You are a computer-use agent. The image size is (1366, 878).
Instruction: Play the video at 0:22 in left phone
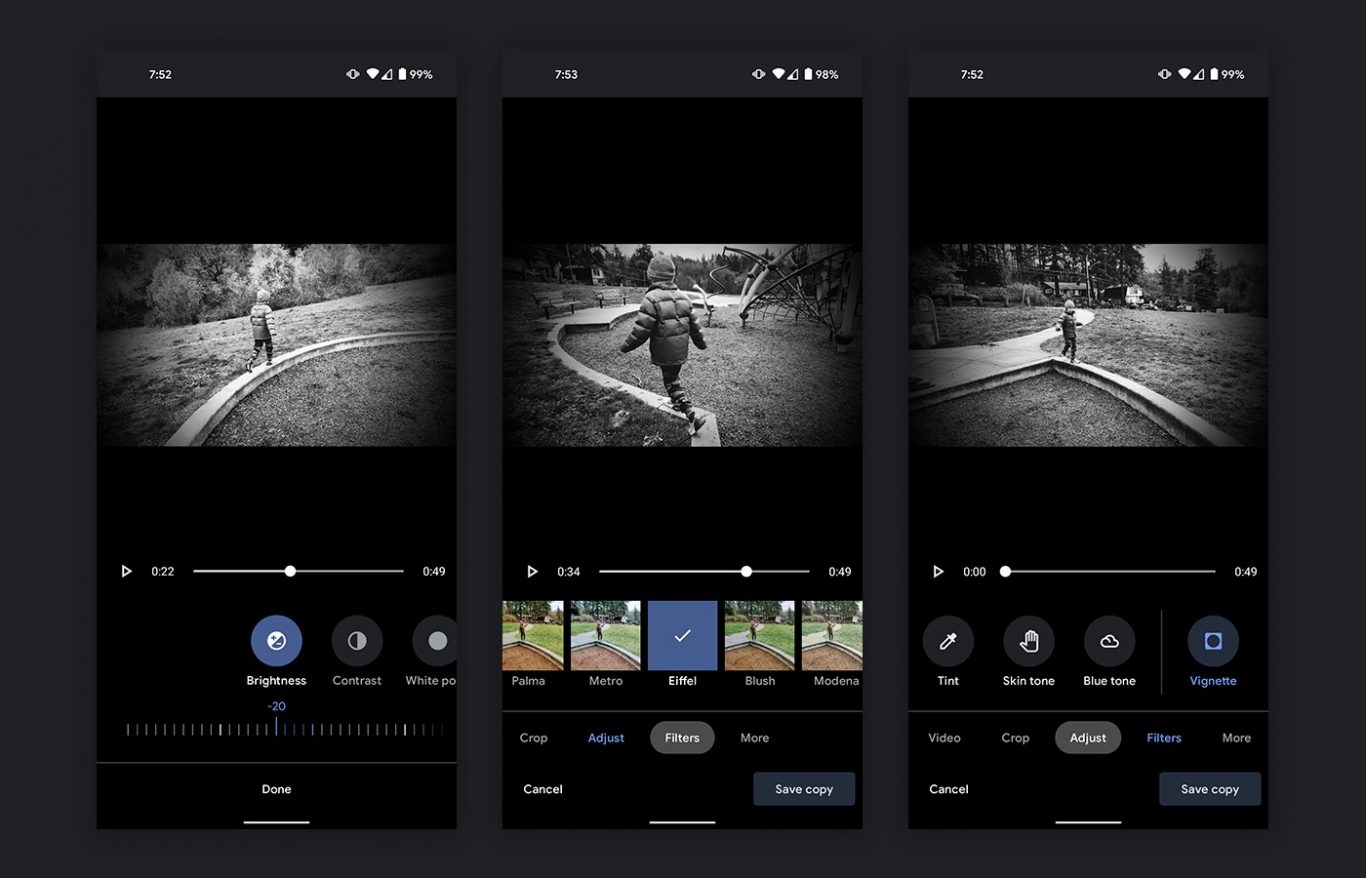126,572
